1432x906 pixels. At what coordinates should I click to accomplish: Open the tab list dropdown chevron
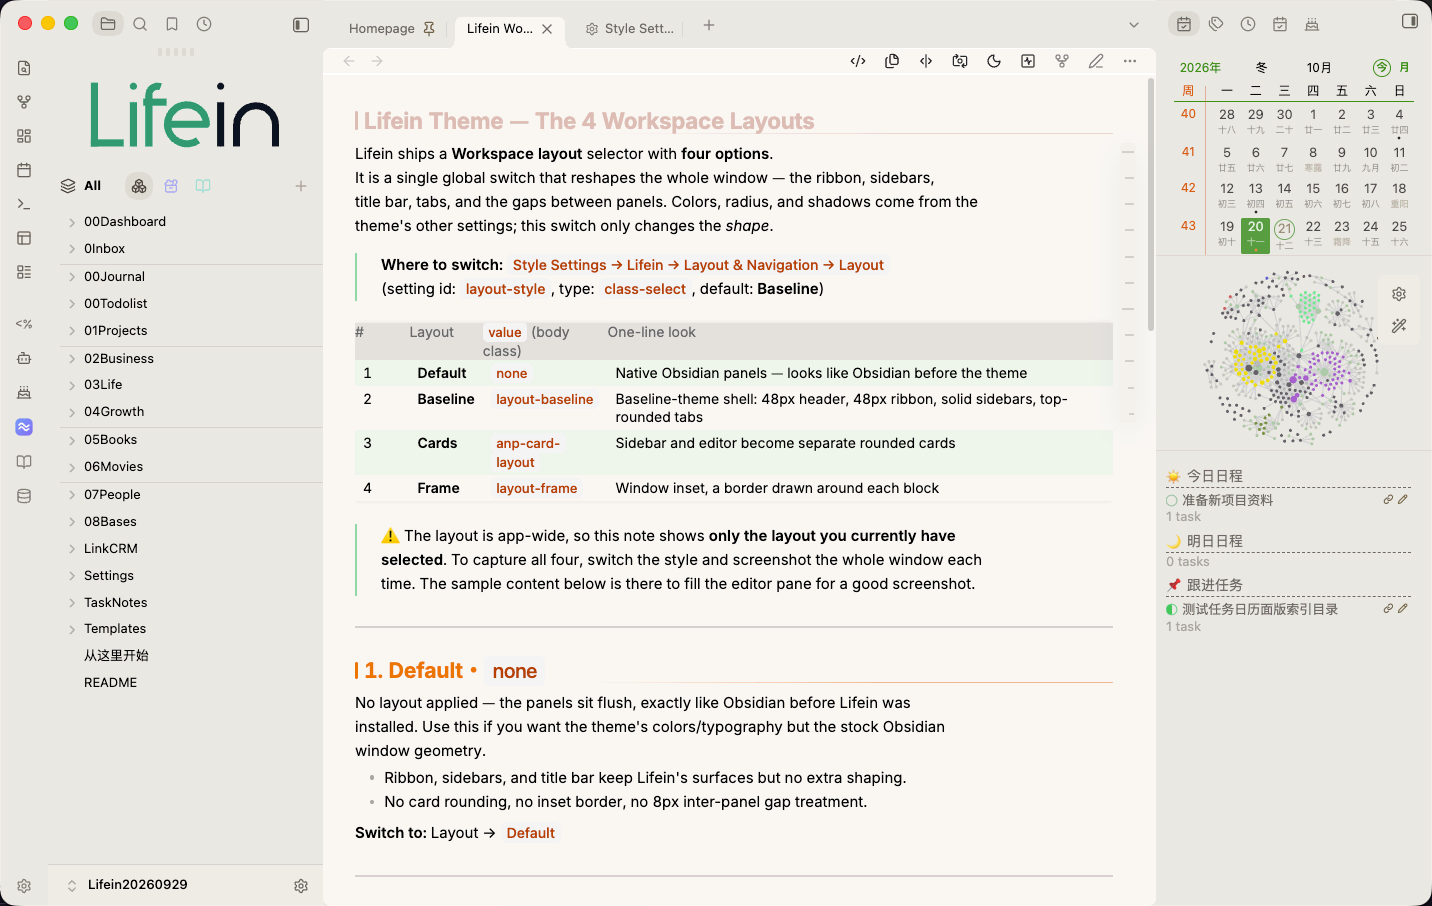1134,25
